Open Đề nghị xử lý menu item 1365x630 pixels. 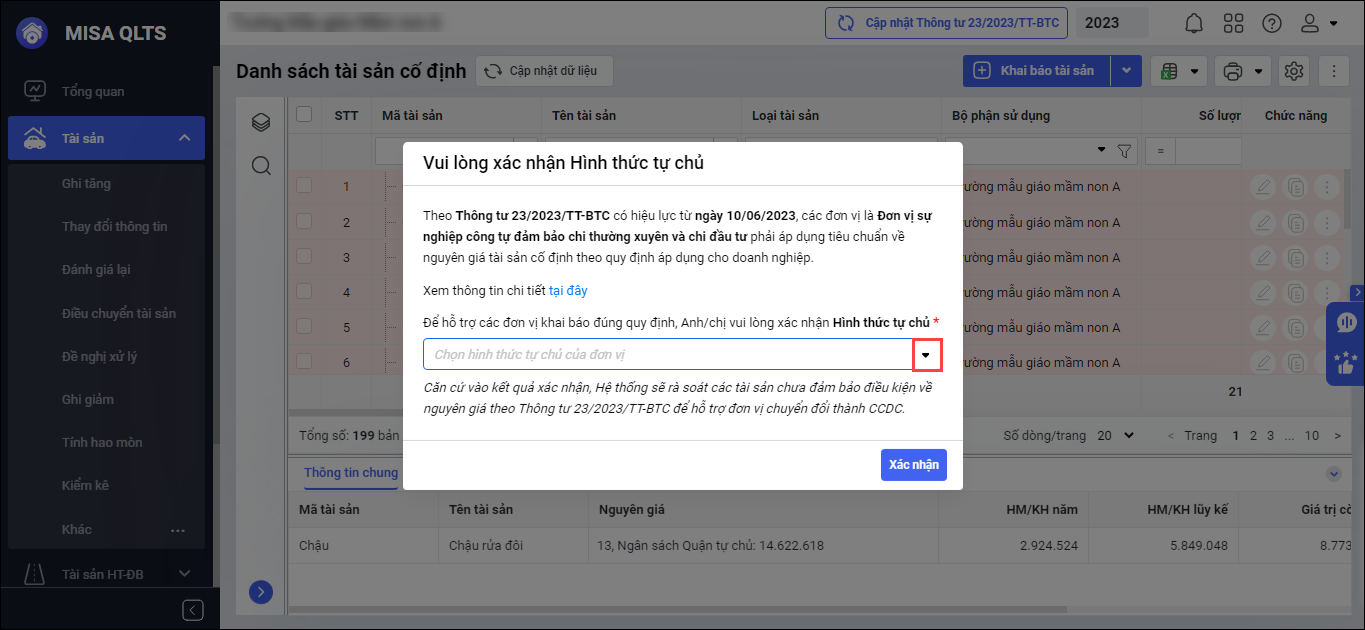point(100,356)
